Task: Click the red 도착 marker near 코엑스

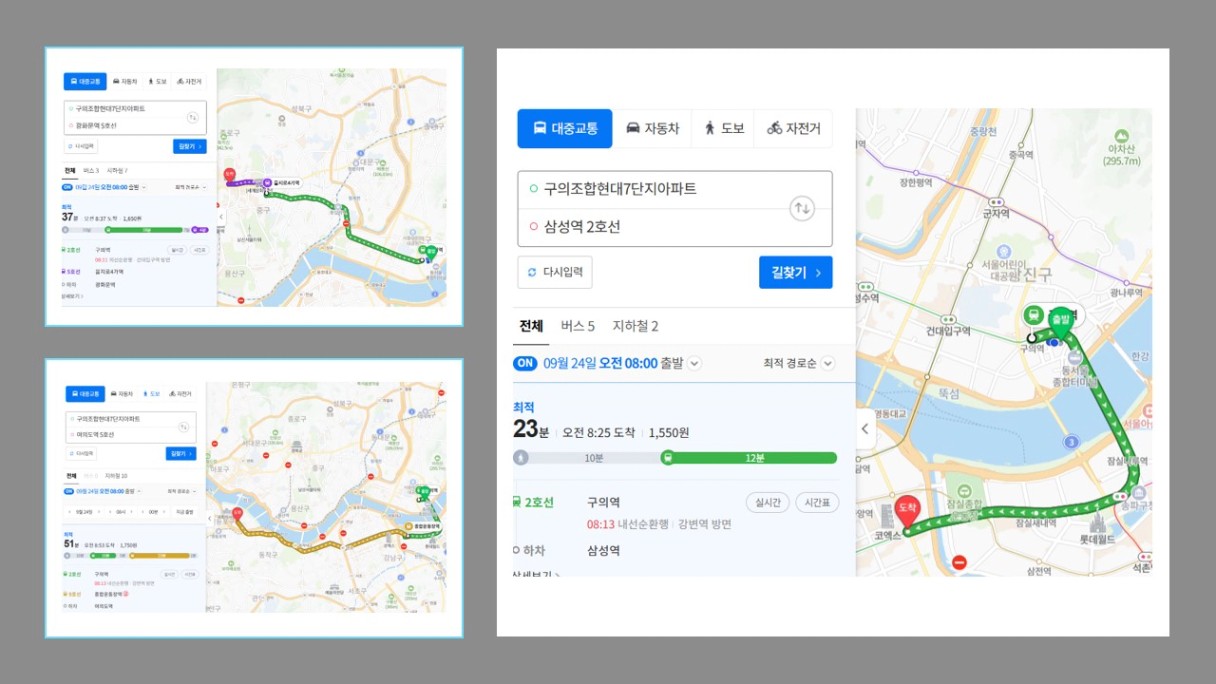Action: click(x=907, y=513)
